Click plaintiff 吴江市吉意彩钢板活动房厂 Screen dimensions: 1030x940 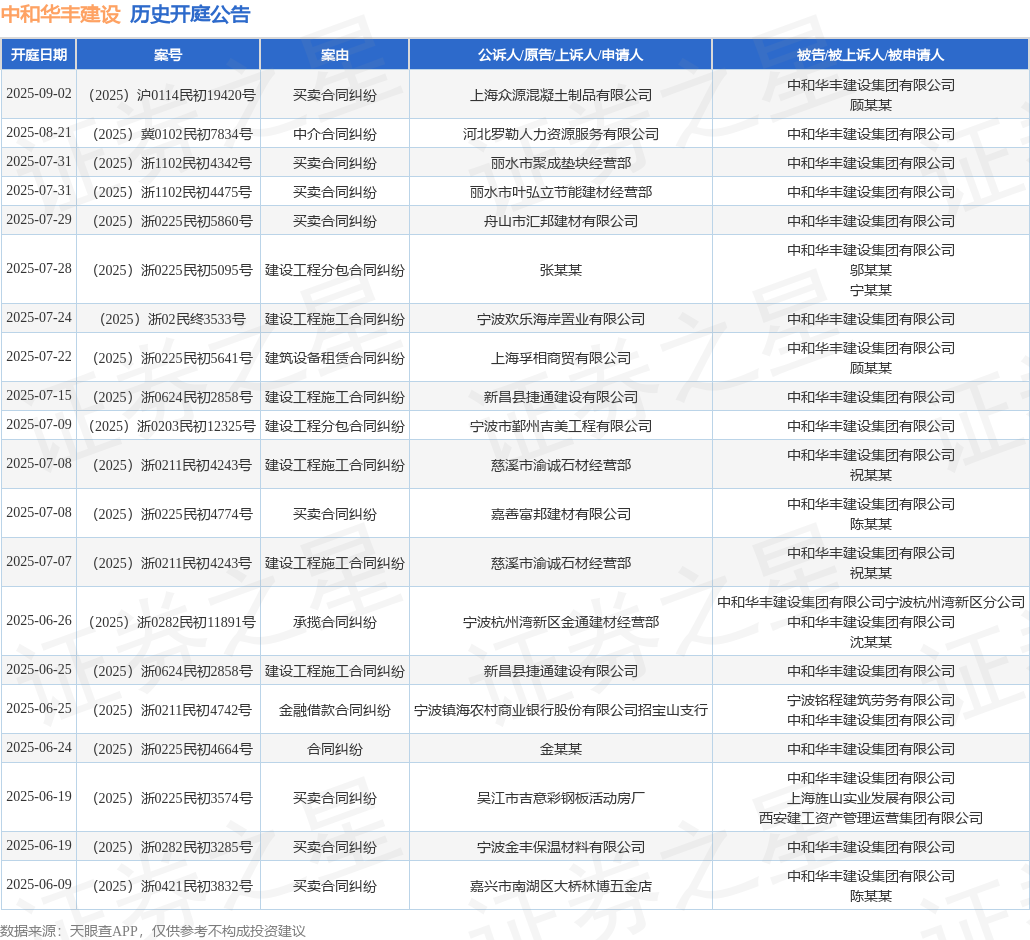(560, 798)
